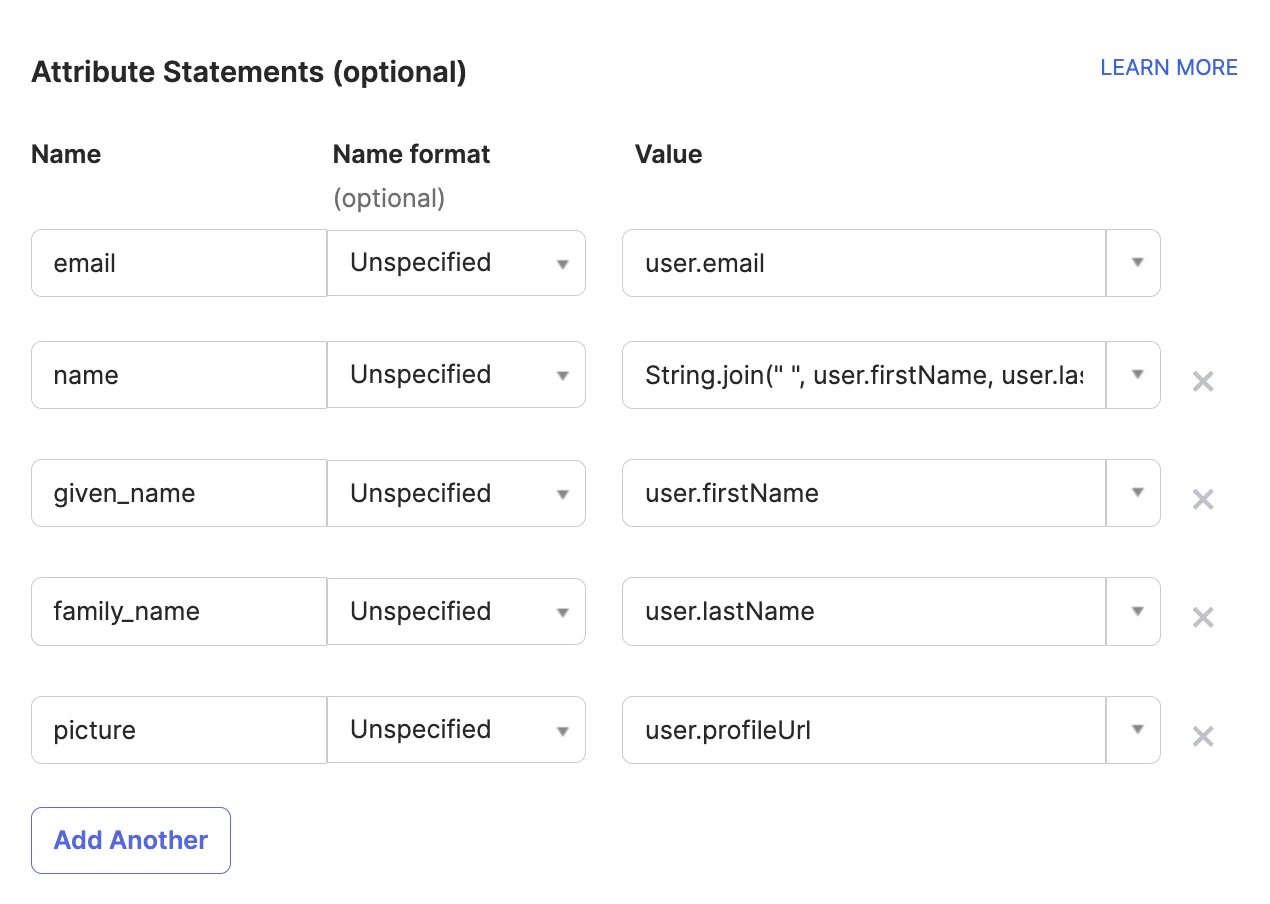Screen dimensions: 1270x904
Task: Expand Name format dropdown for family_name
Action: tap(456, 611)
